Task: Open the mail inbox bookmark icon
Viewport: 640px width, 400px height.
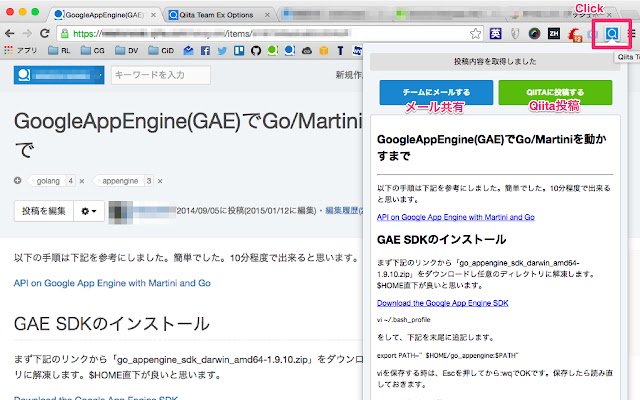Action: [189, 51]
